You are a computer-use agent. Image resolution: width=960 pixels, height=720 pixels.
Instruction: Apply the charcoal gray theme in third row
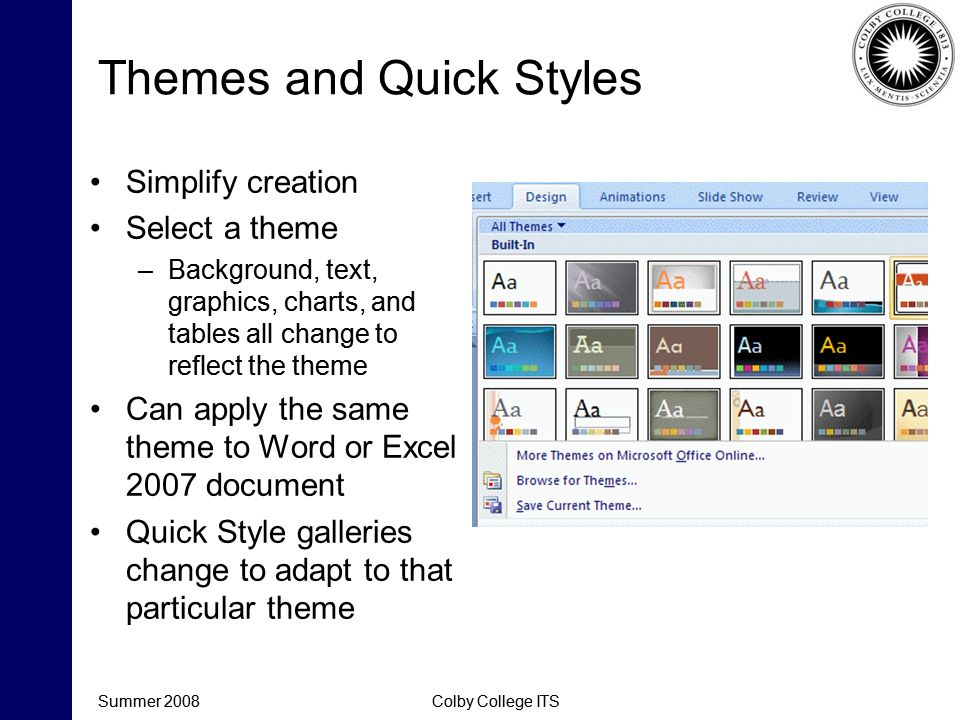click(848, 414)
